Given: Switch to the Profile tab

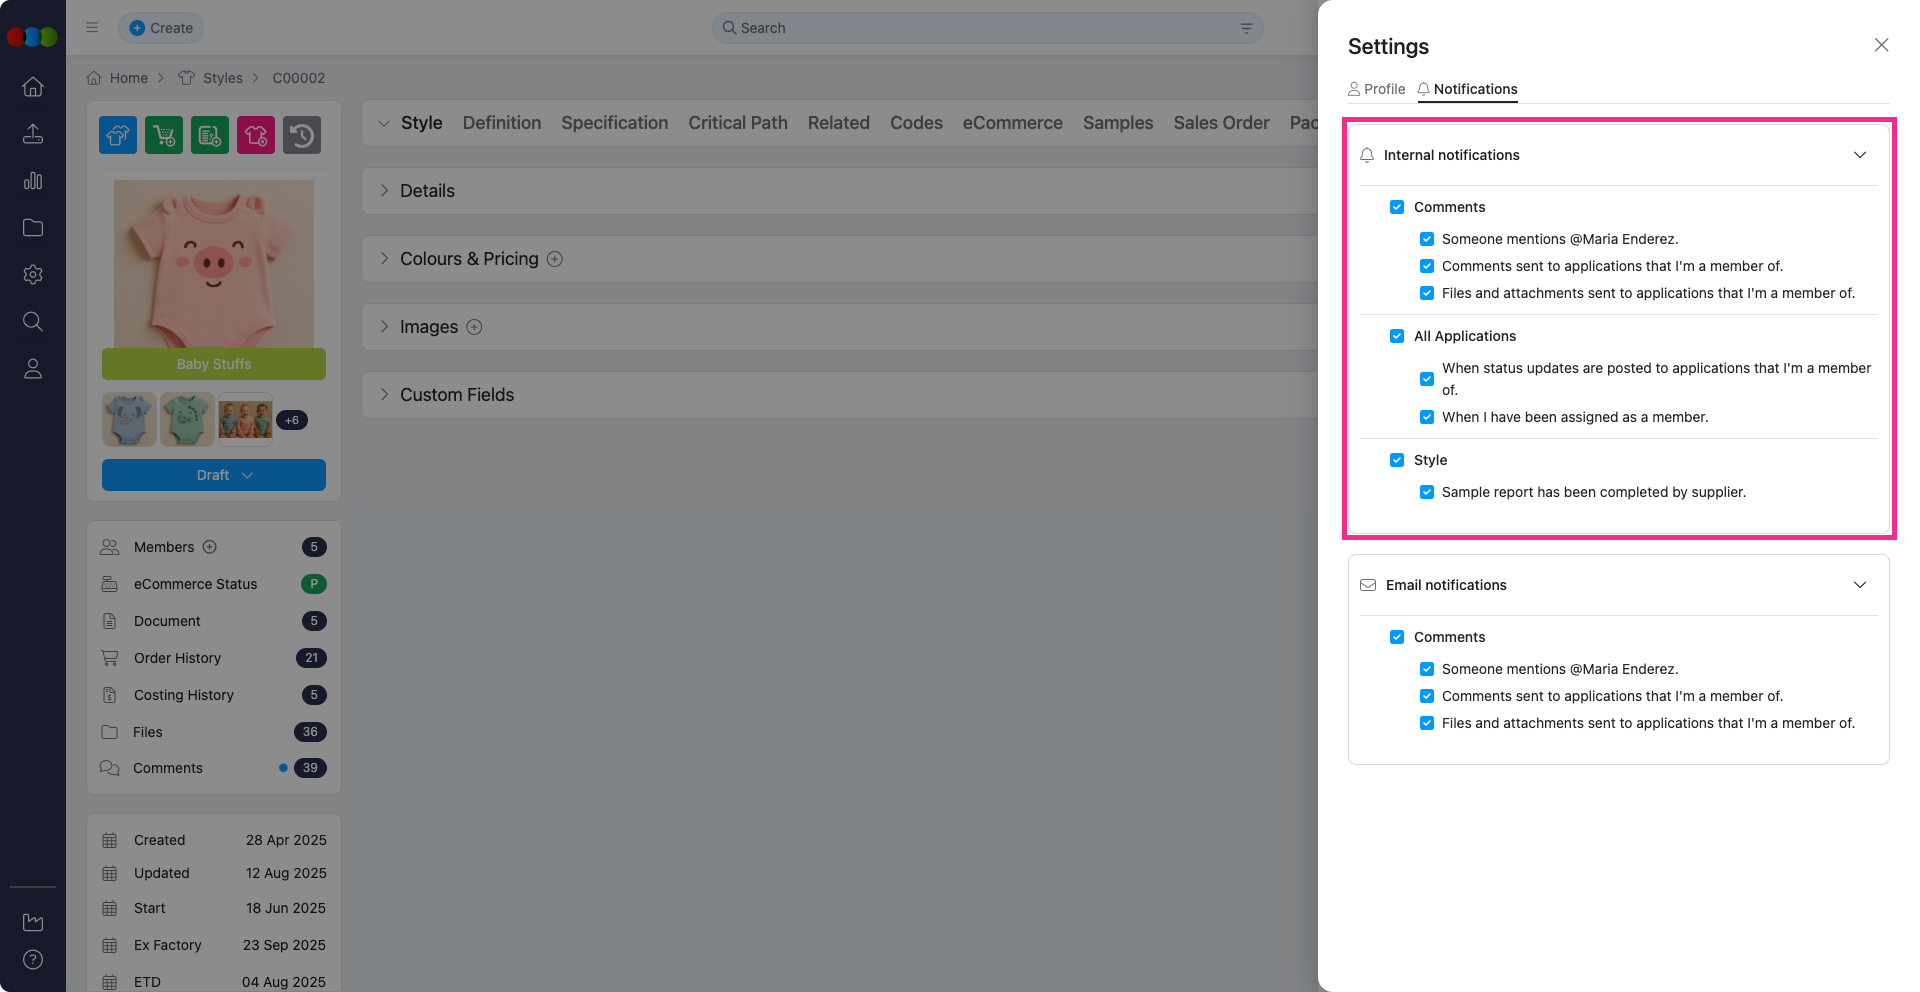Looking at the screenshot, I should [1377, 89].
